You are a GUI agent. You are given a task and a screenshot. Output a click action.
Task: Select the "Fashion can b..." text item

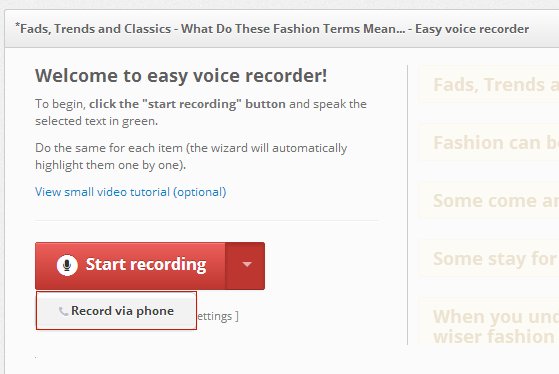(x=489, y=143)
